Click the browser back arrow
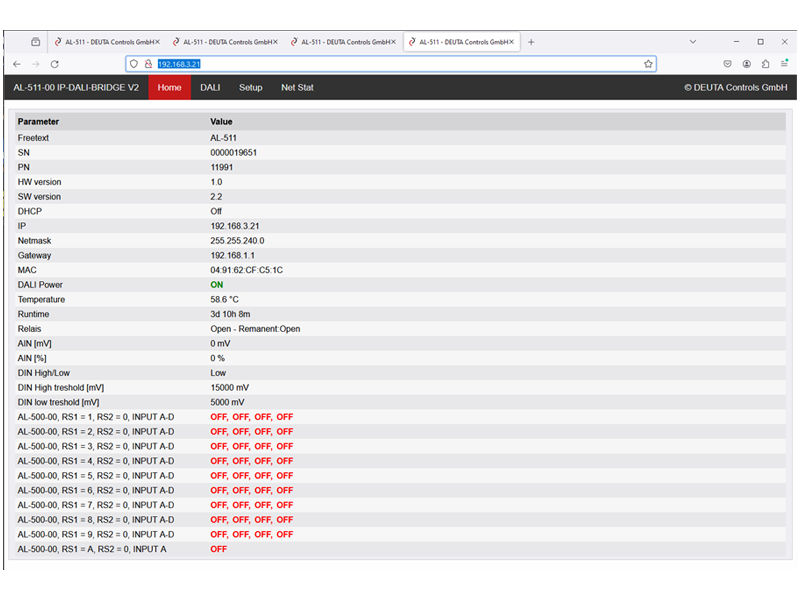The height and width of the screenshot is (600, 800). pos(17,64)
